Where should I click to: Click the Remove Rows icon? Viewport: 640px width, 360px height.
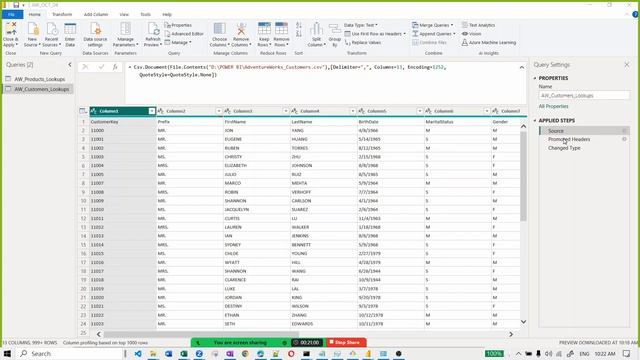(x=281, y=29)
